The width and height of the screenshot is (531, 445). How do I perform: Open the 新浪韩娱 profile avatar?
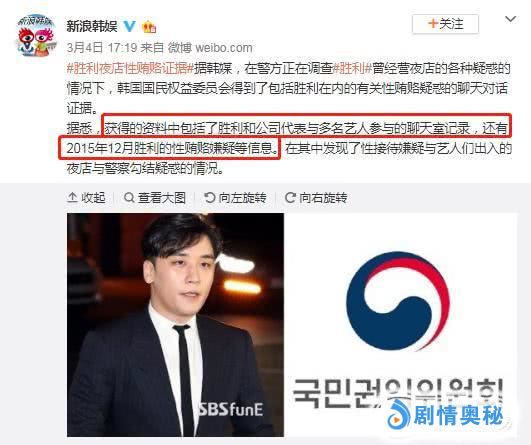click(36, 36)
